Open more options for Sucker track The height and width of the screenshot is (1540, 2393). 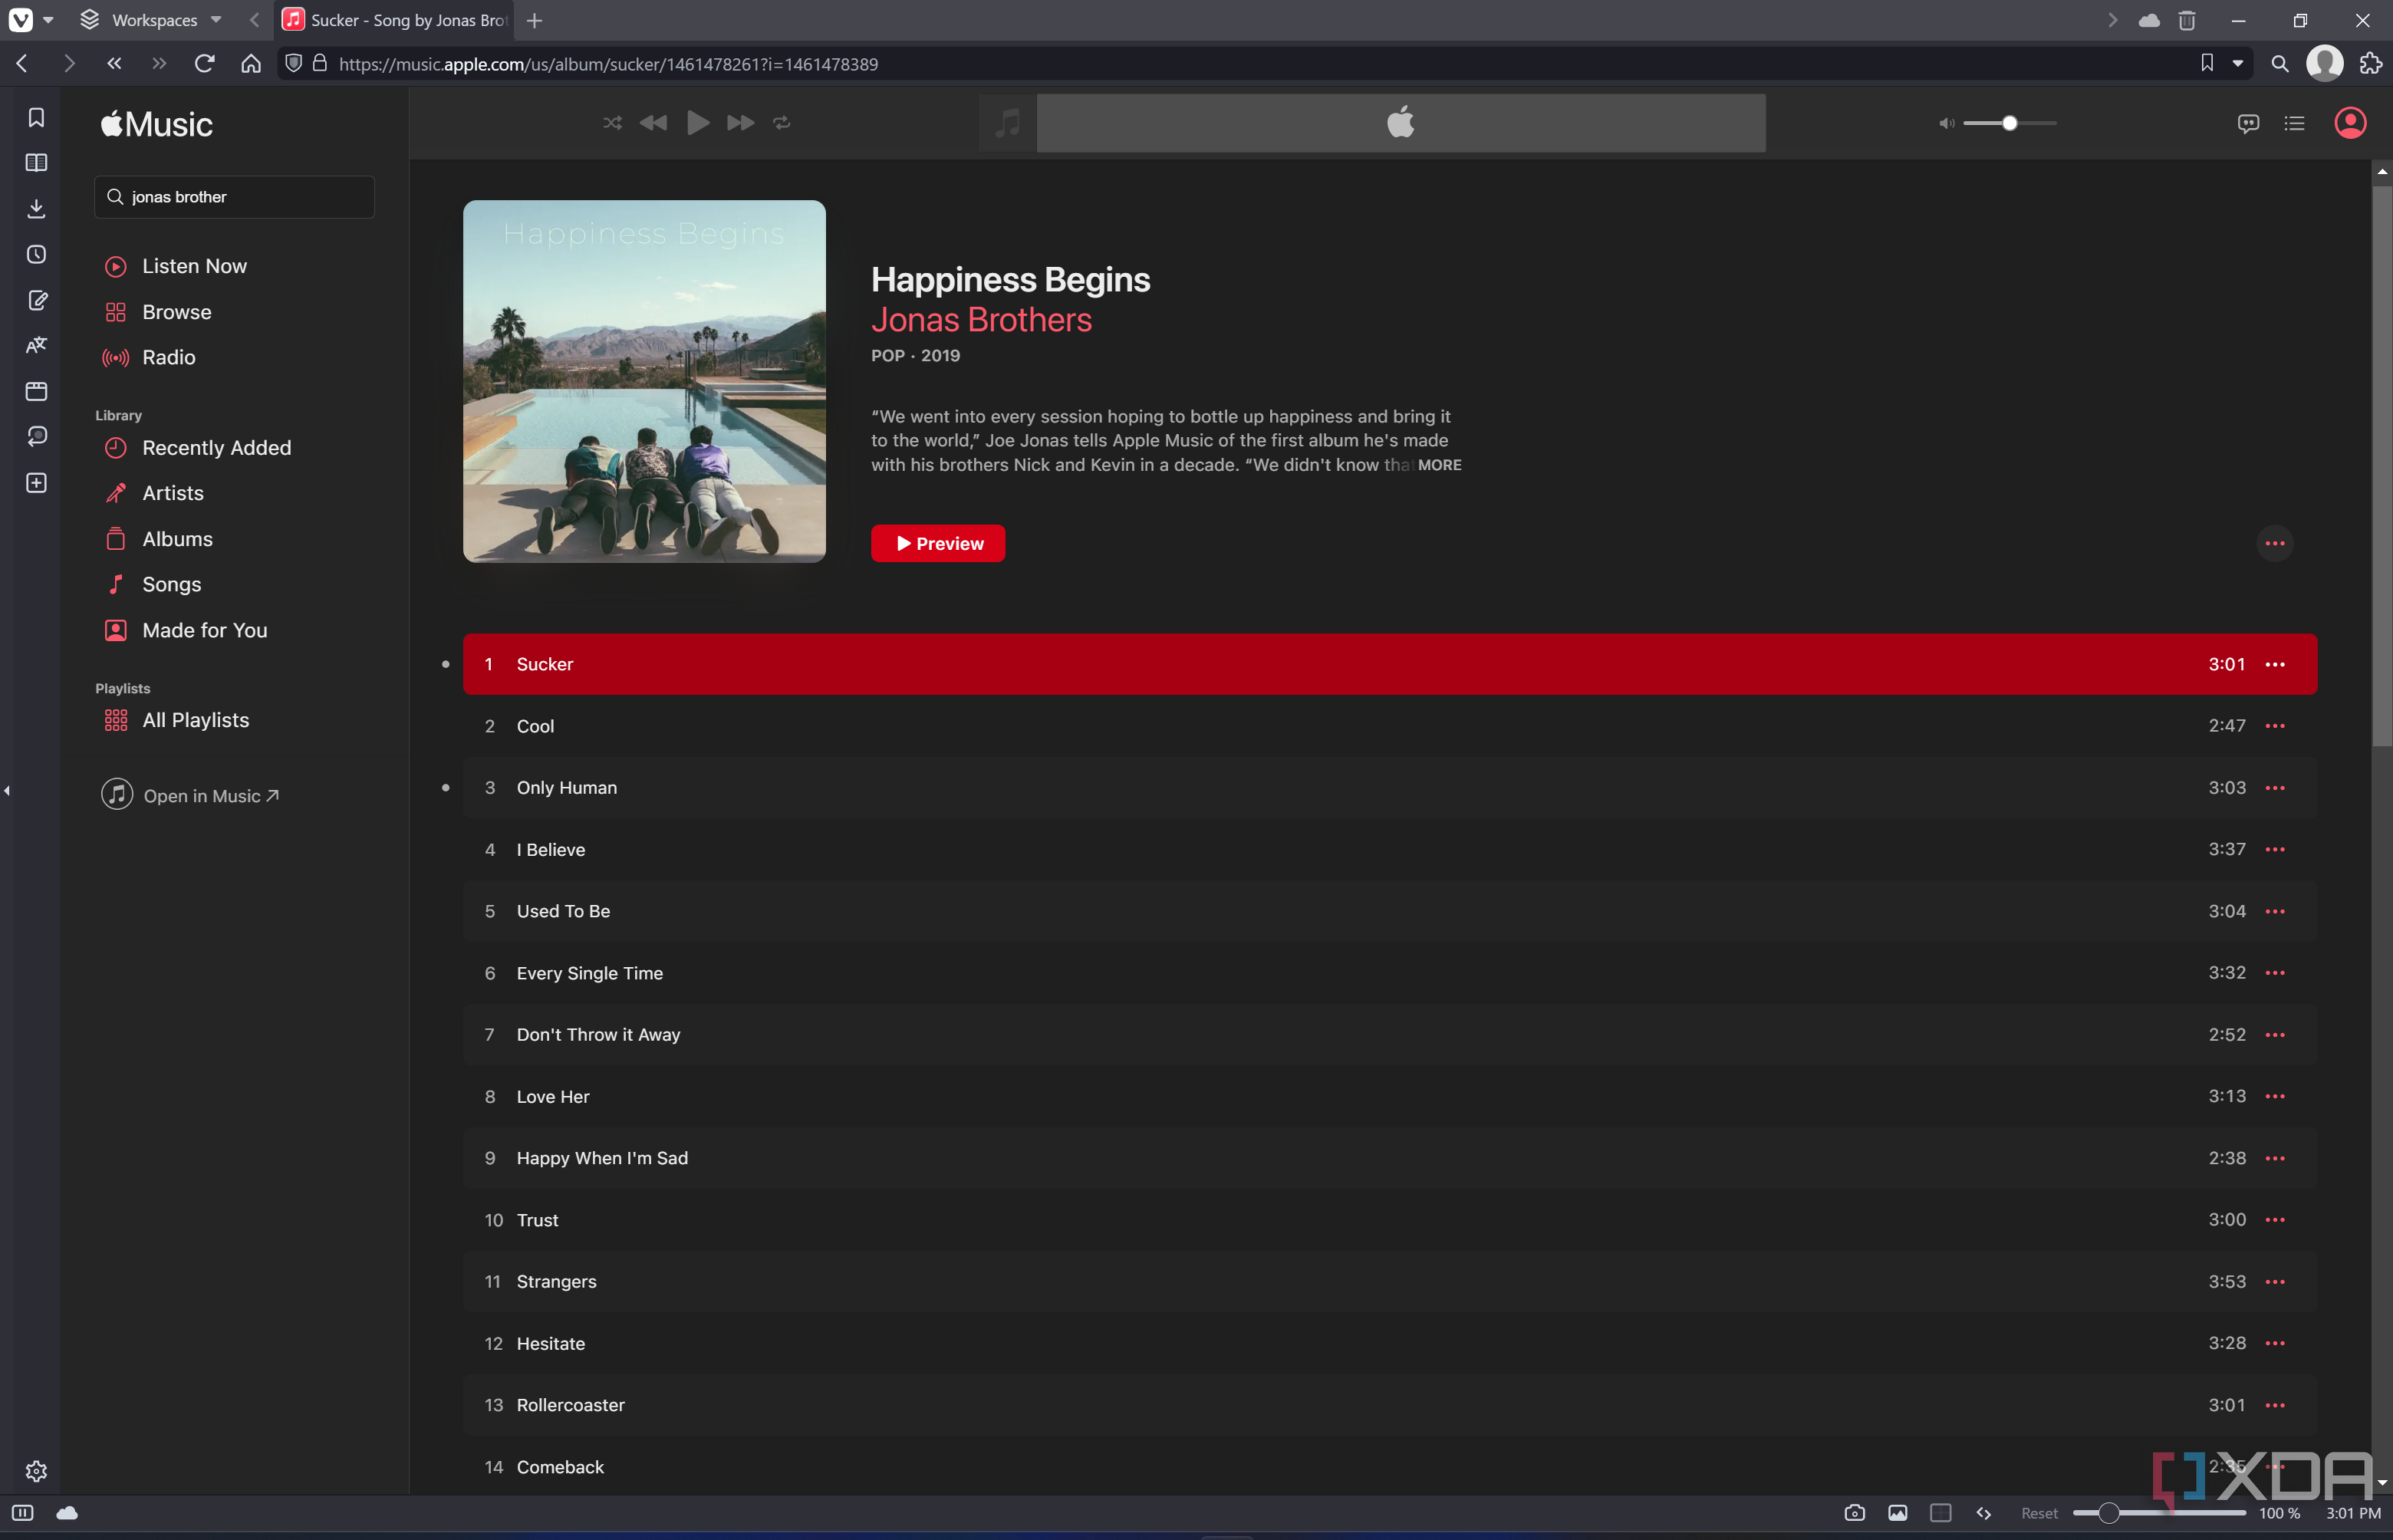tap(2275, 664)
